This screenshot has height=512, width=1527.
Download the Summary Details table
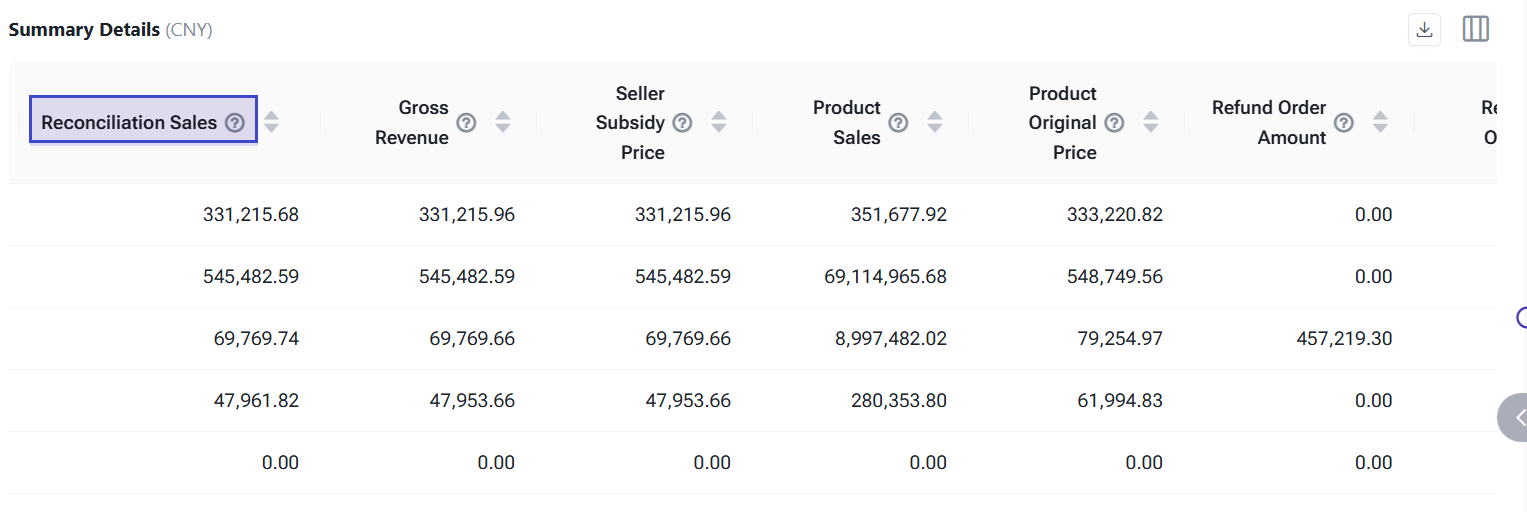tap(1424, 30)
